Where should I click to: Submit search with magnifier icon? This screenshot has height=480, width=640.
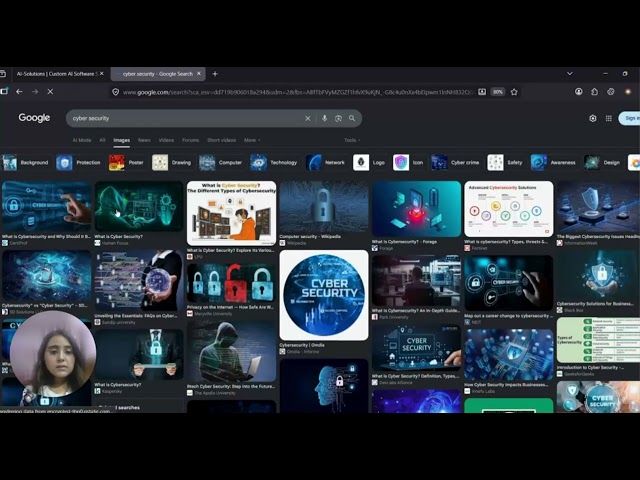point(352,118)
